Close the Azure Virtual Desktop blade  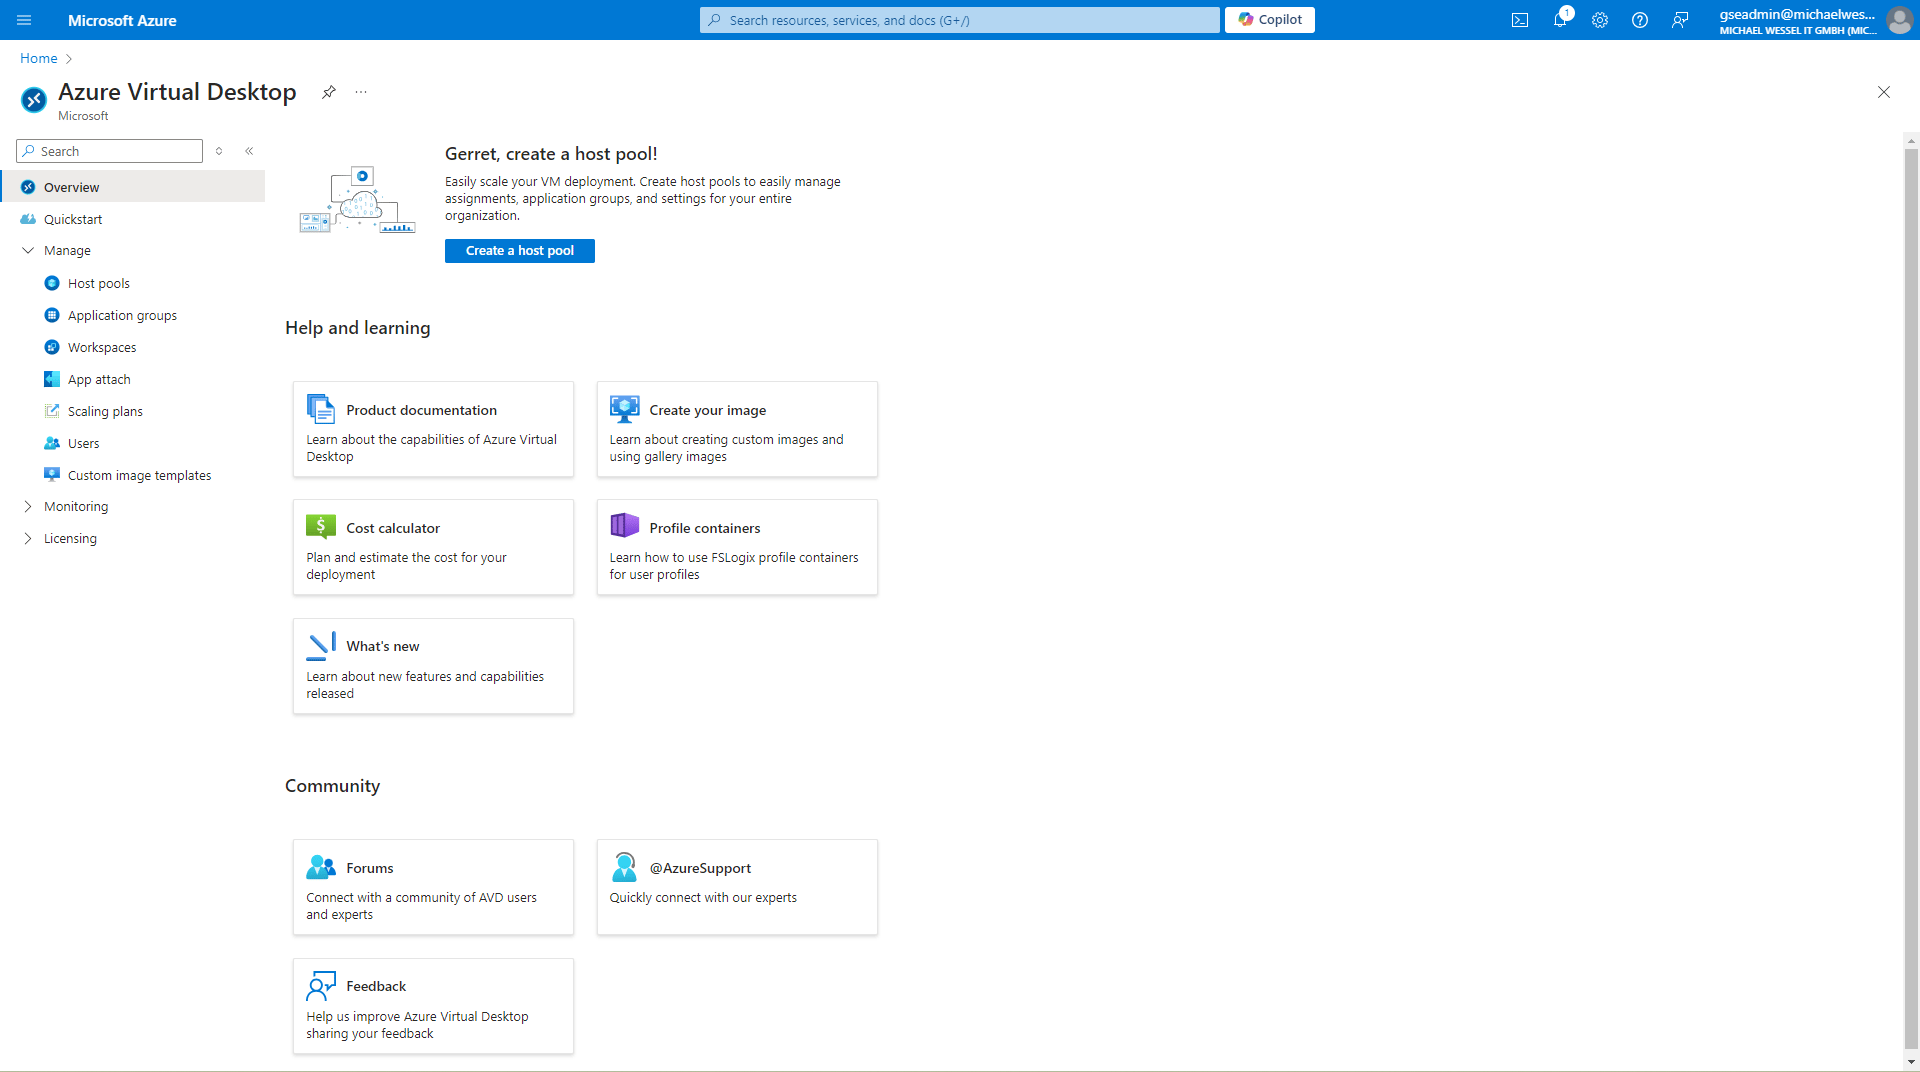point(1884,92)
